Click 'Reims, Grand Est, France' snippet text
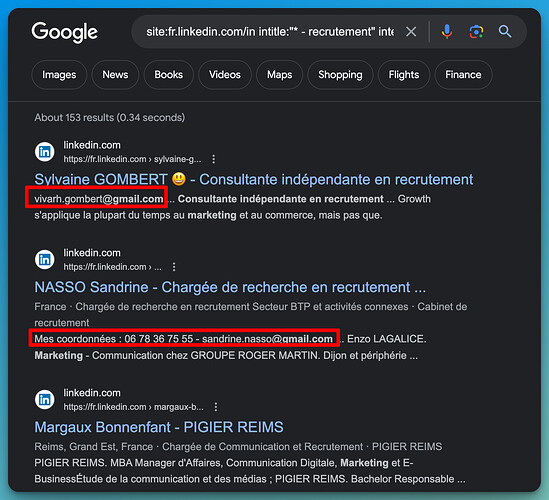549x500 pixels. 93,447
